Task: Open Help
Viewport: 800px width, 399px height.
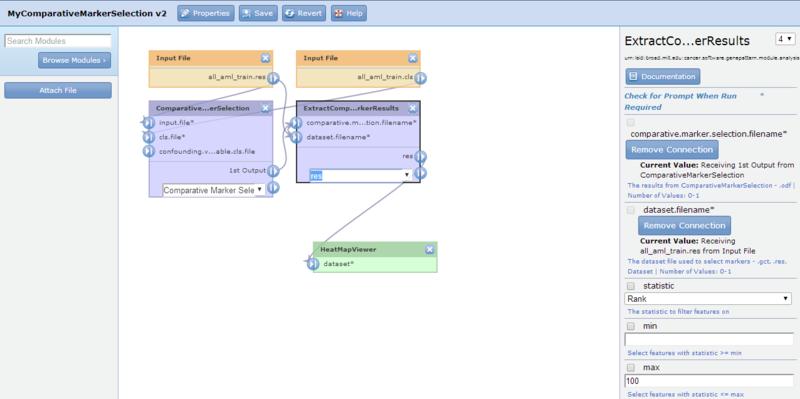Action: 348,13
